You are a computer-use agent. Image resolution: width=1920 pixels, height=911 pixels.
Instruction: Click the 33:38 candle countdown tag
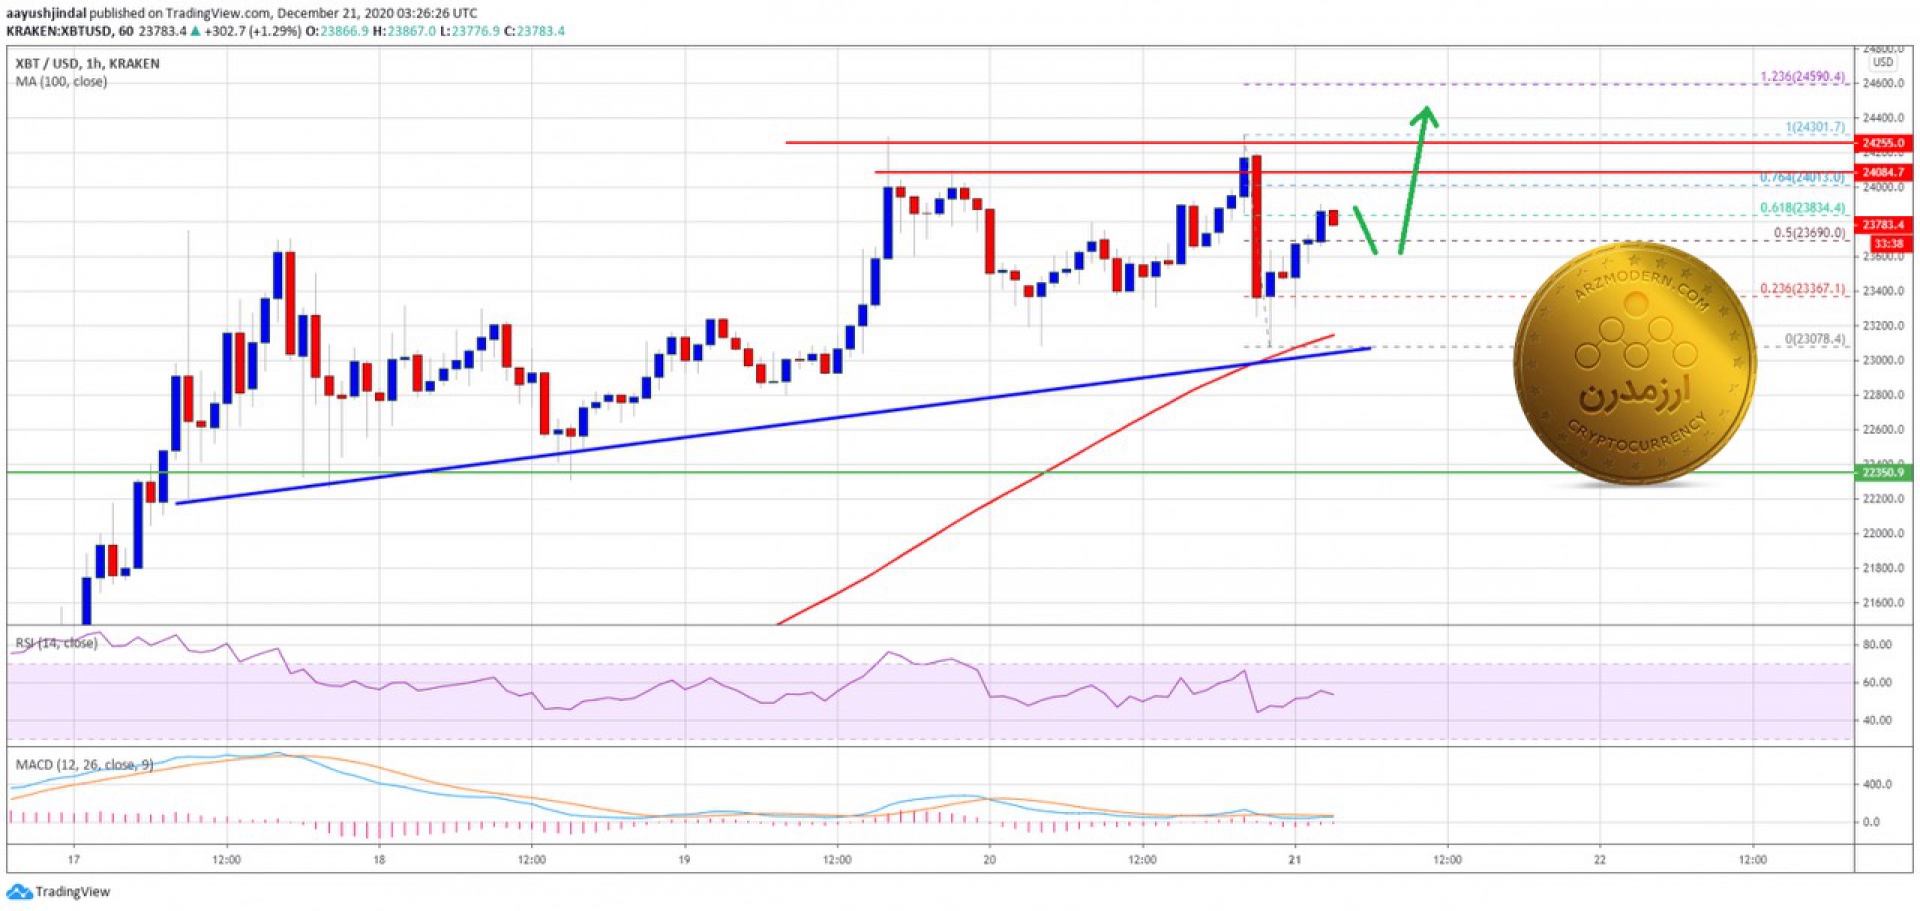[1888, 243]
